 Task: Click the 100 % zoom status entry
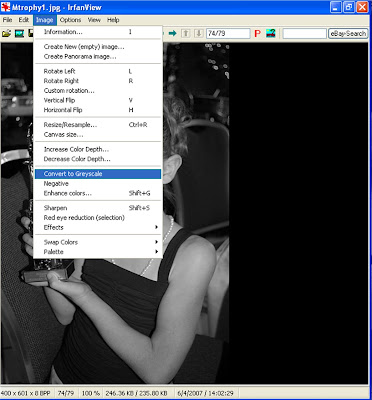[91, 393]
